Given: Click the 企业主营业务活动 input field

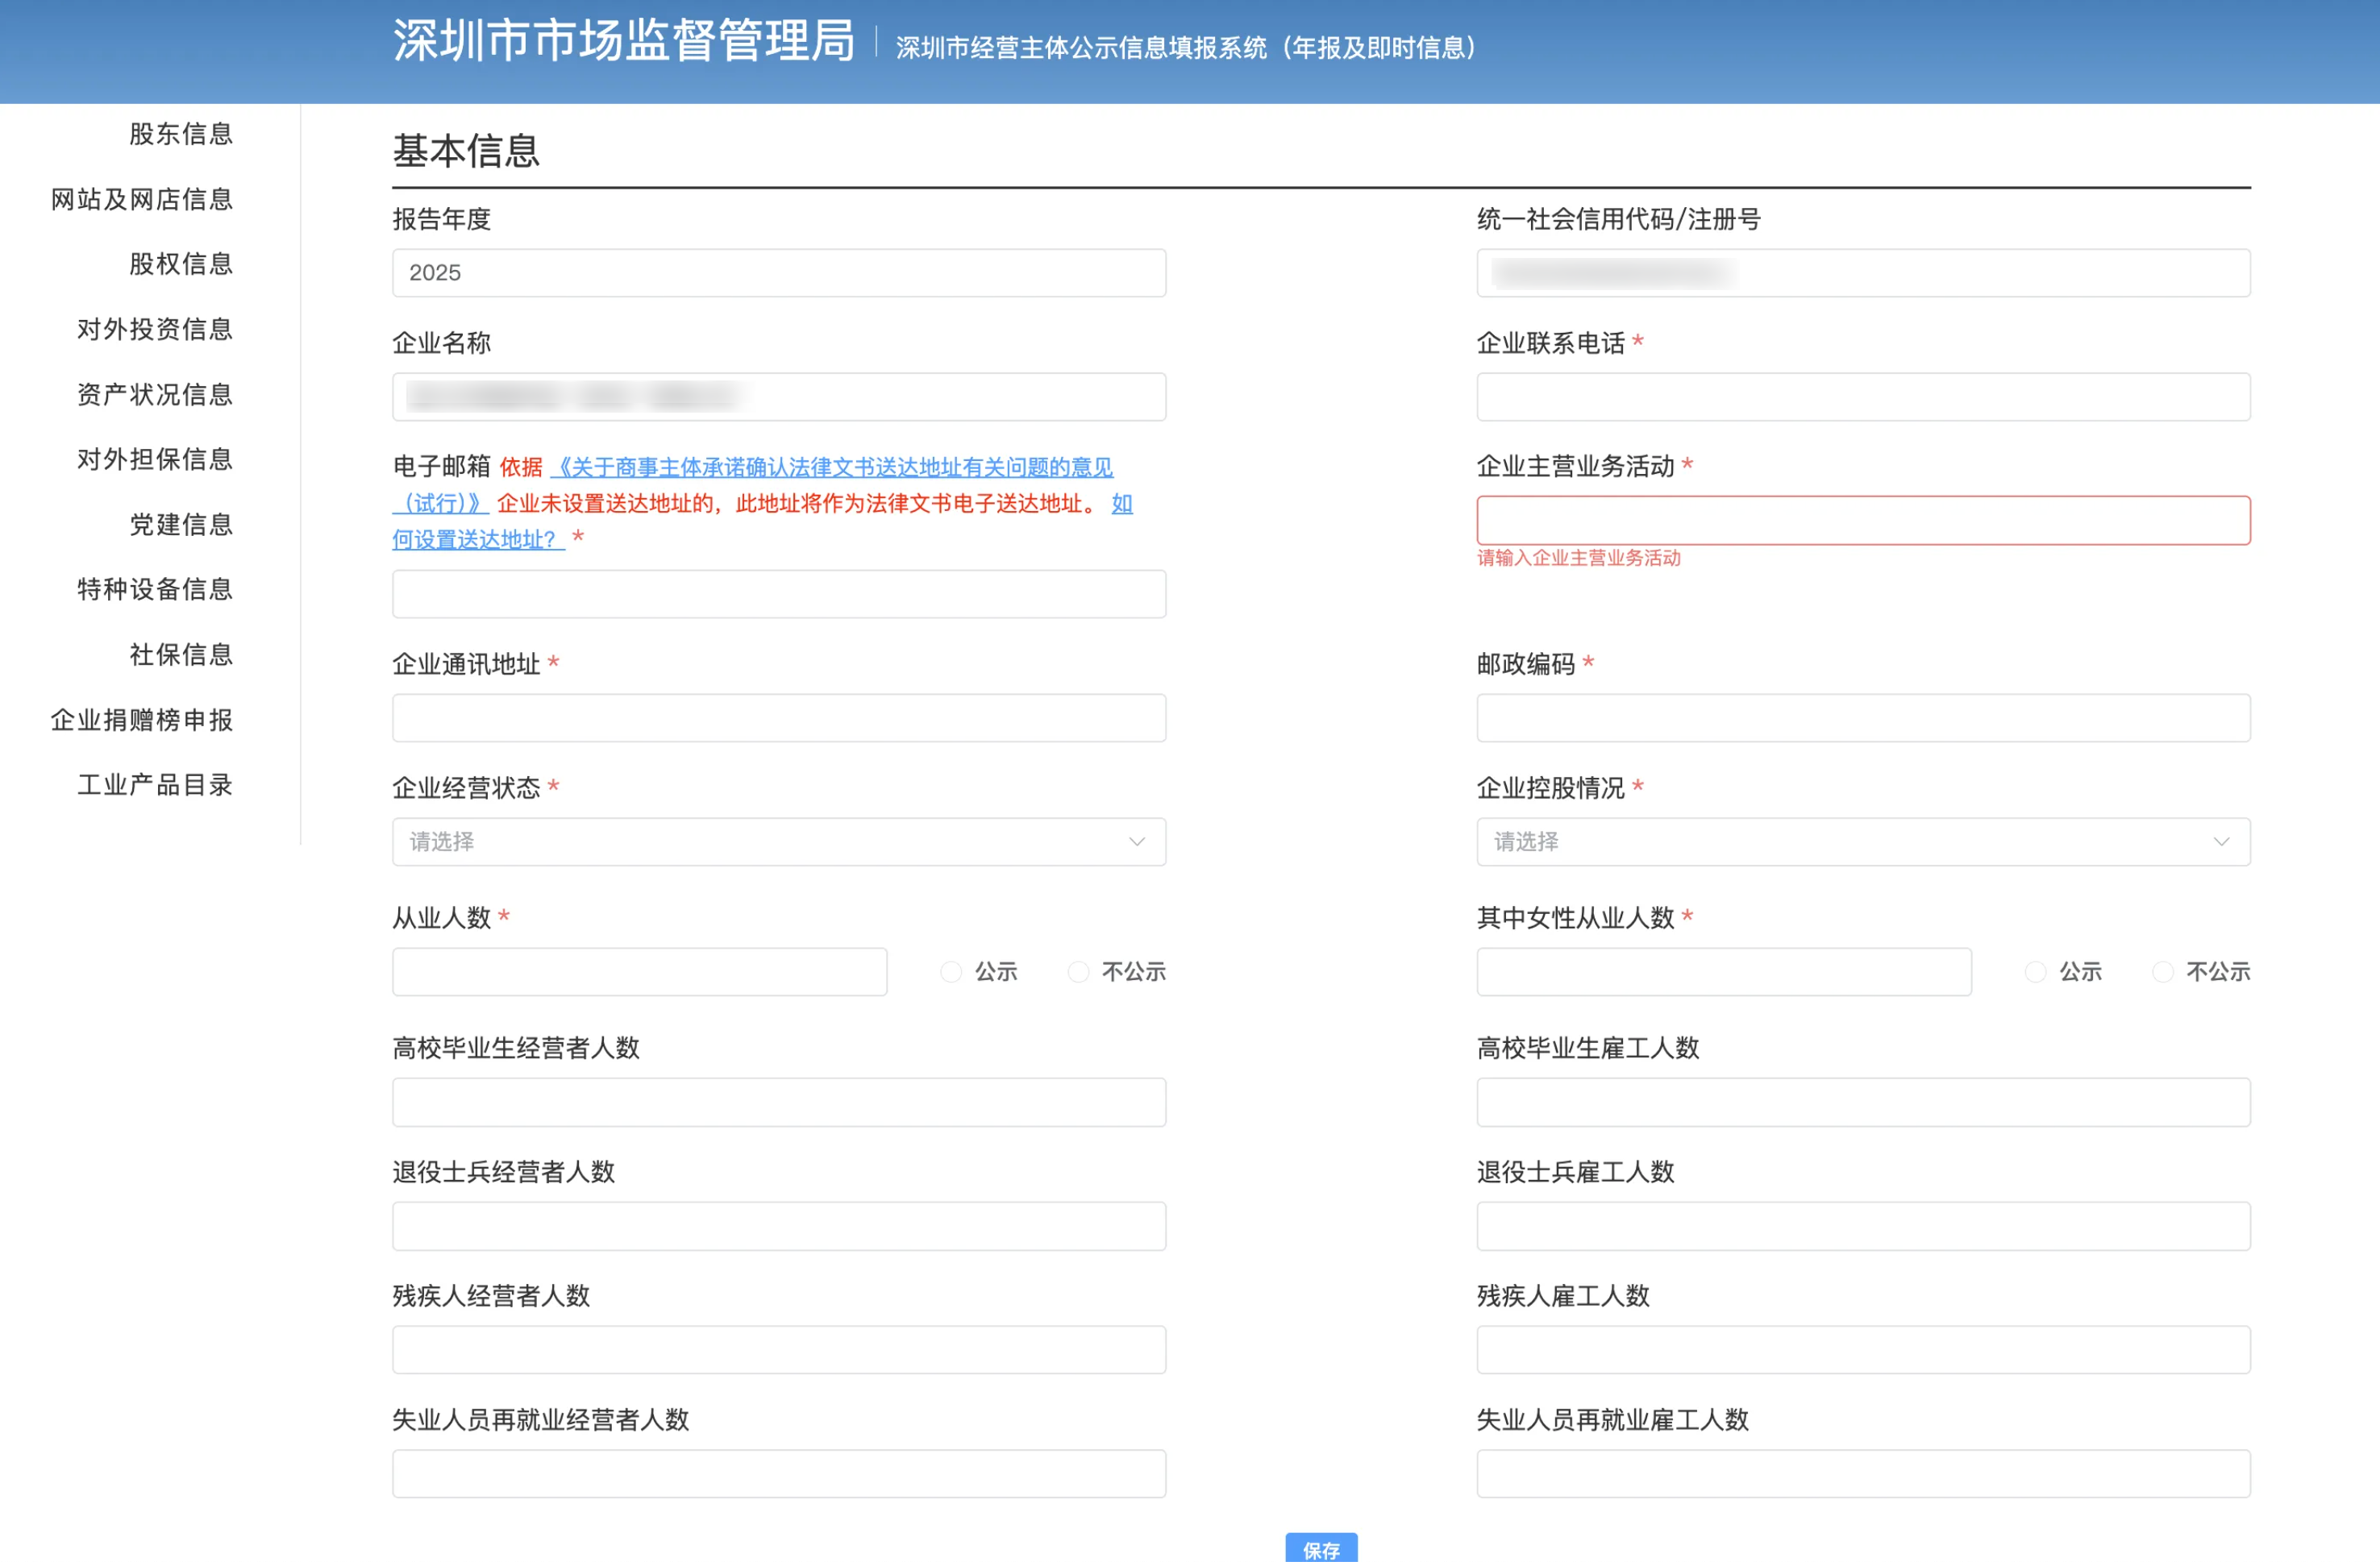Looking at the screenshot, I should coord(1863,519).
